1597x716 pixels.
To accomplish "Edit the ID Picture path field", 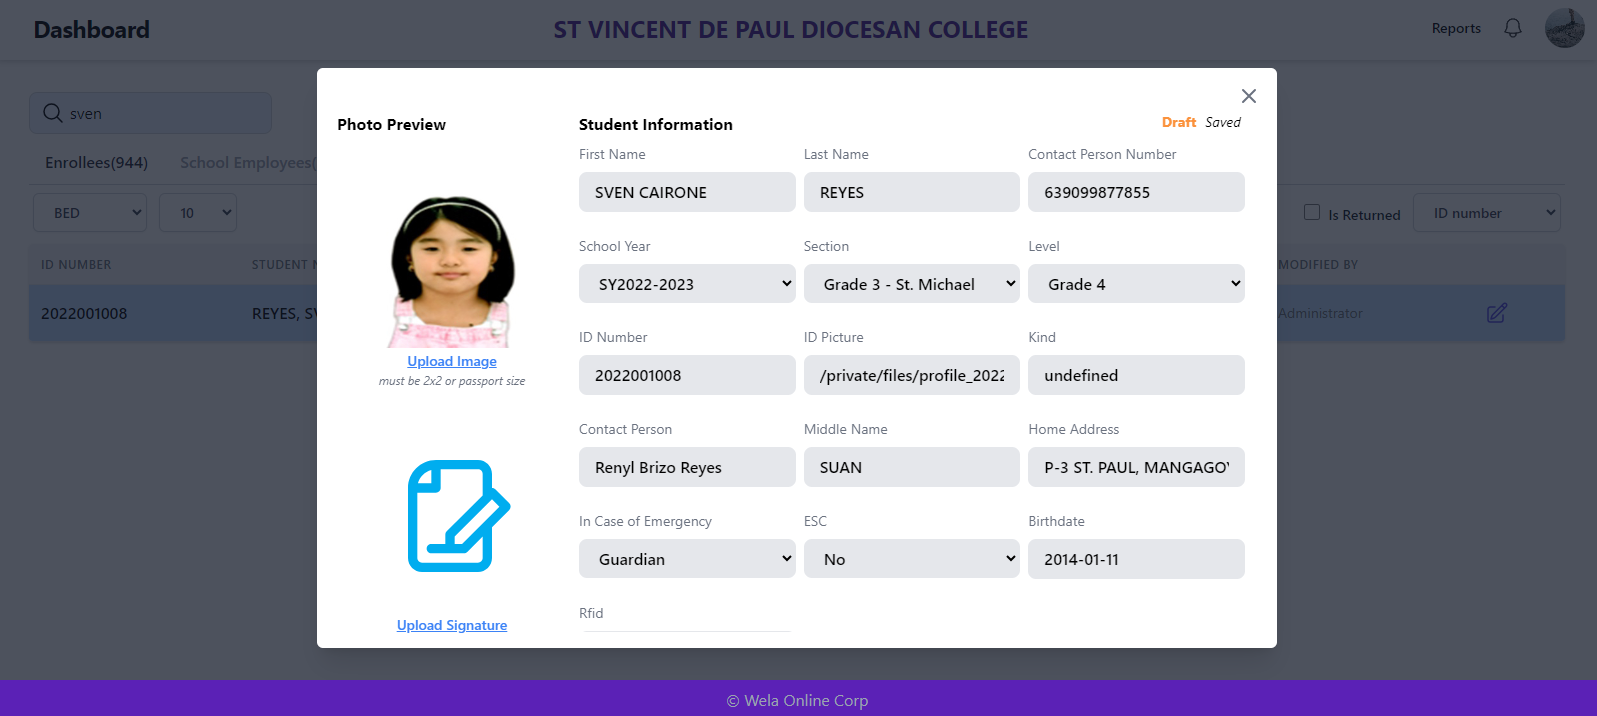I will pos(912,375).
